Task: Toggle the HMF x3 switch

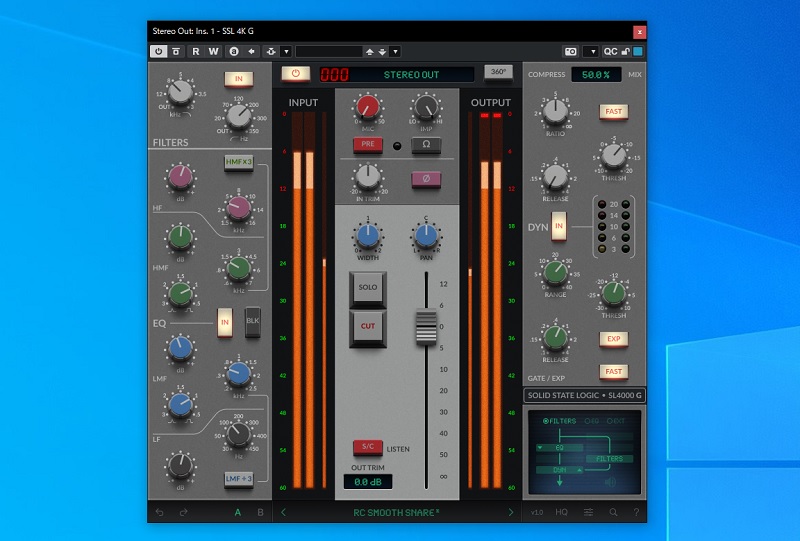Action: (239, 162)
